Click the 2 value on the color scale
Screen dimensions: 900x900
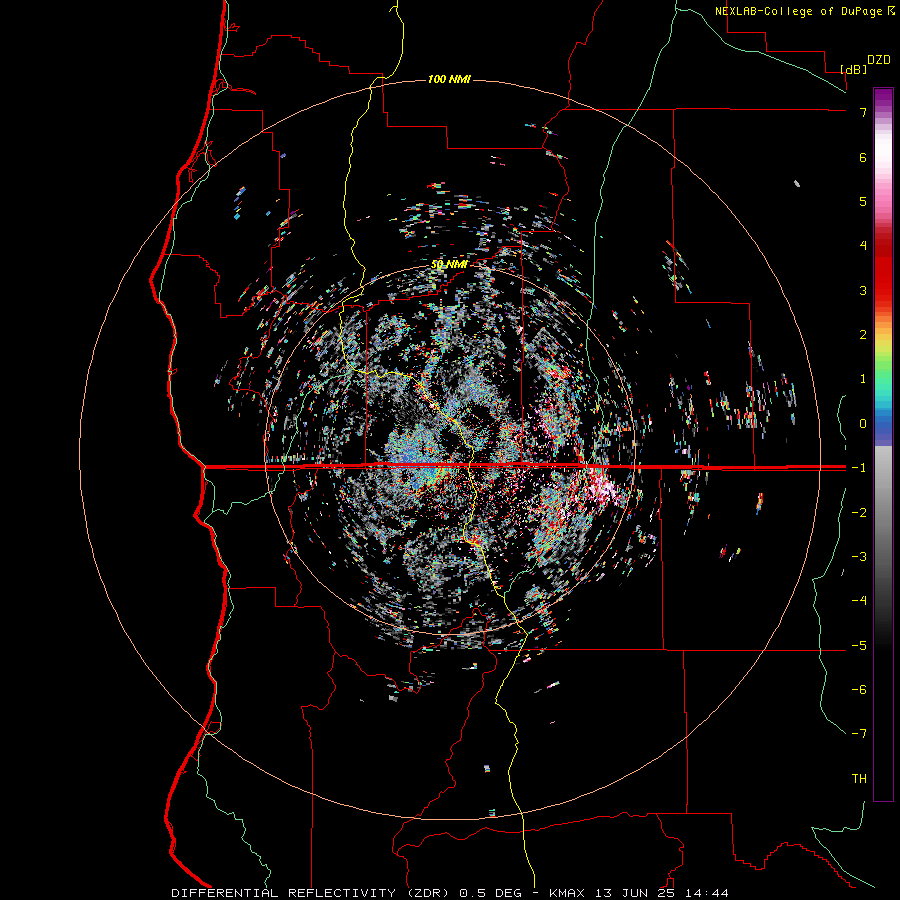pyautogui.click(x=863, y=335)
